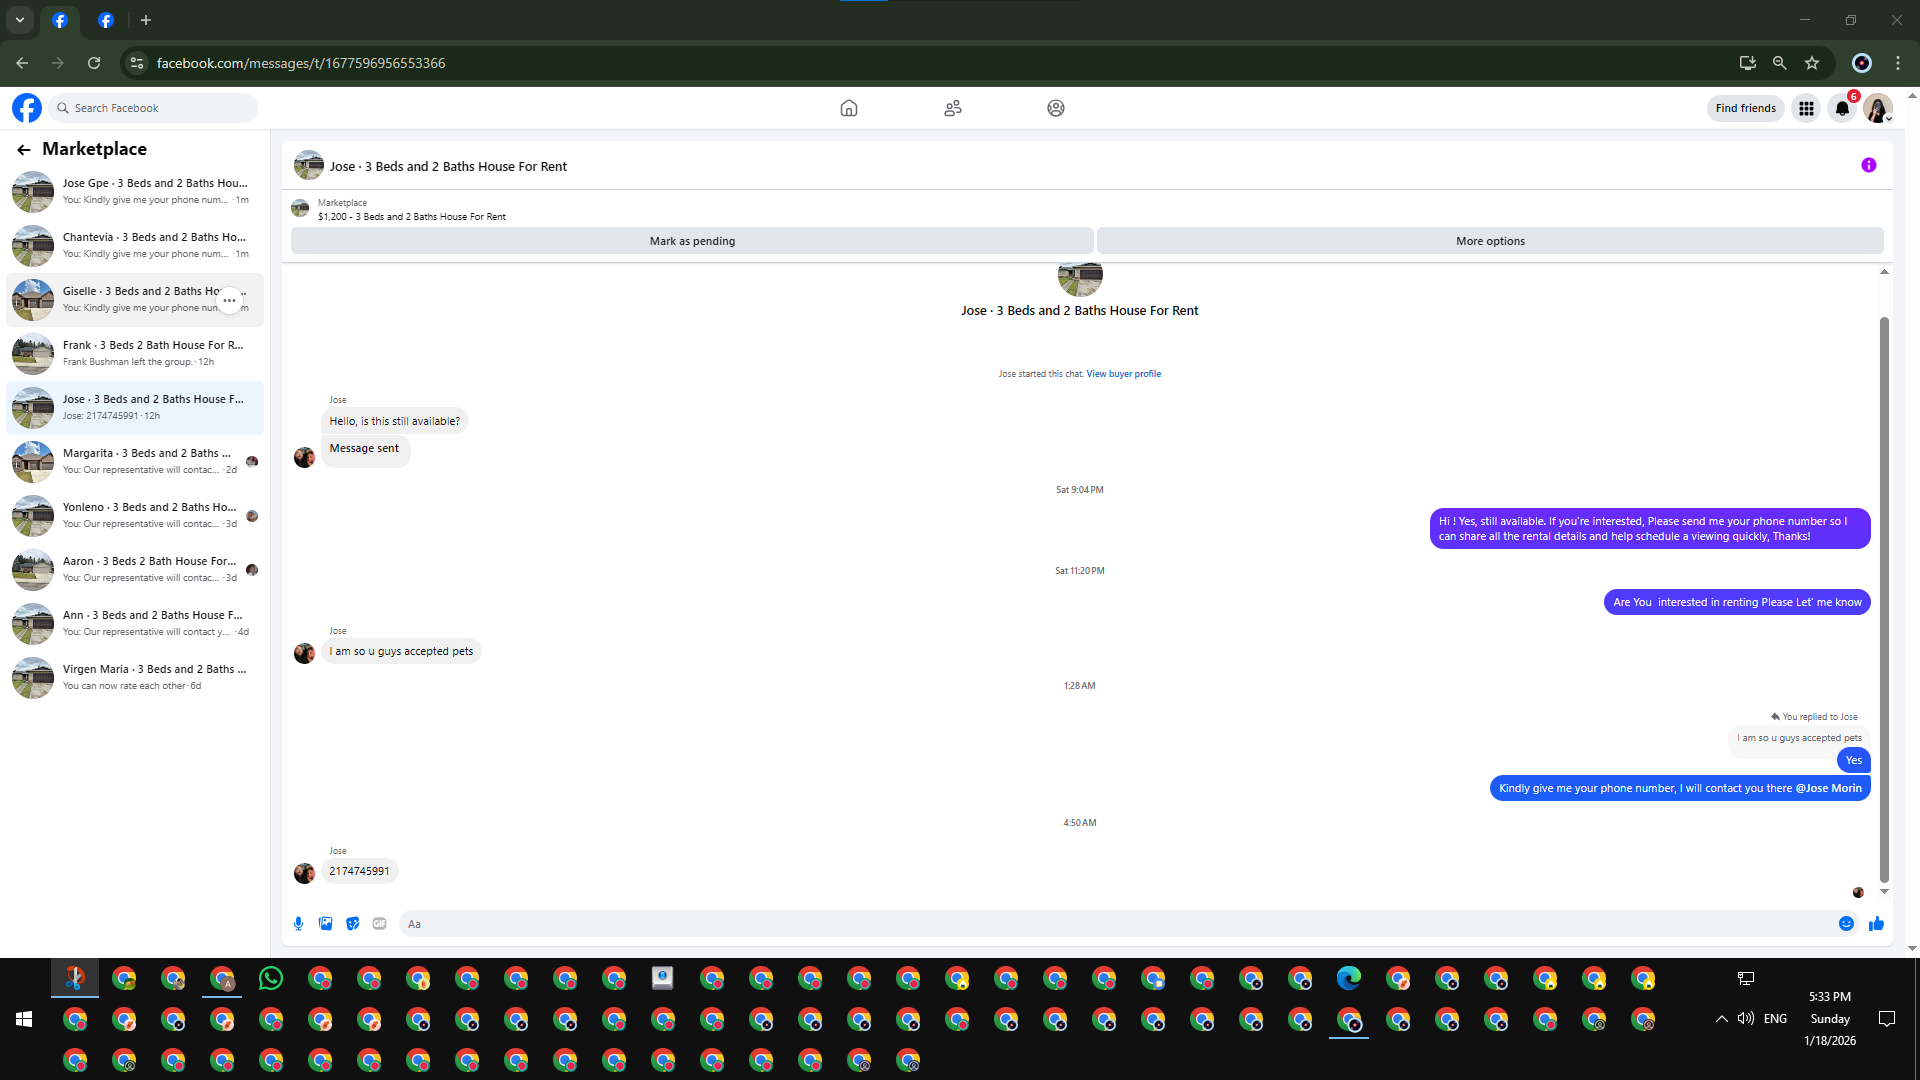Attach a photo using image icon
Viewport: 1920px width, 1080px height.
click(325, 924)
